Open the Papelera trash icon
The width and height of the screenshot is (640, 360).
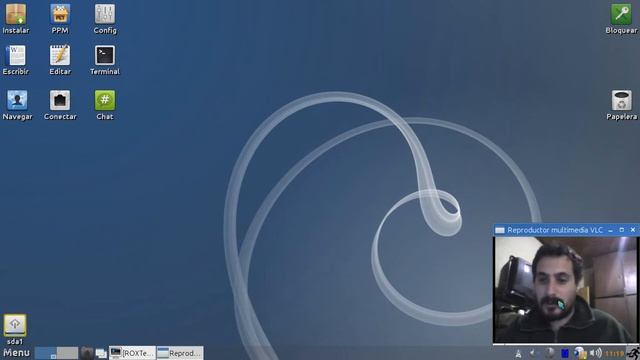click(621, 105)
